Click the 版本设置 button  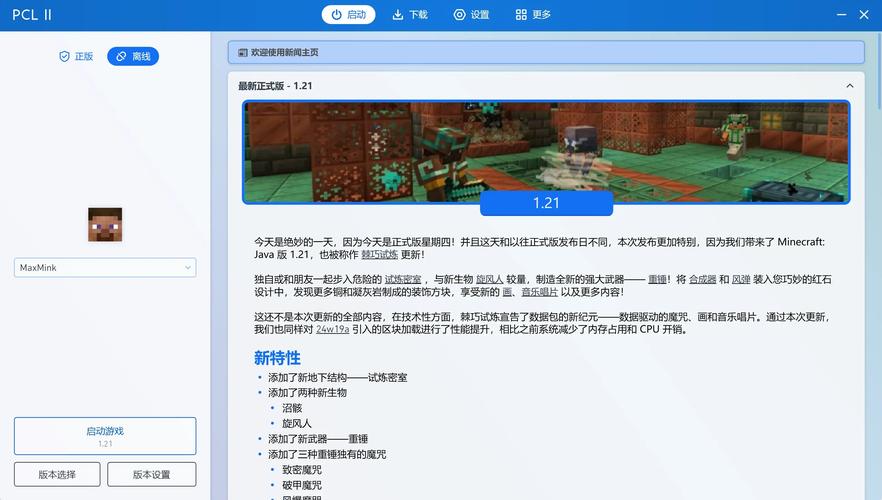point(152,474)
